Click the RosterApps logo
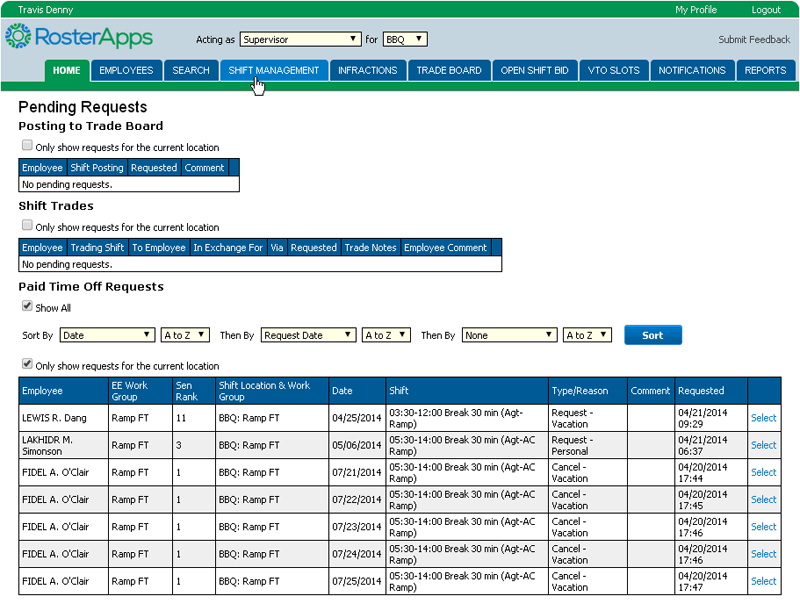 pyautogui.click(x=78, y=38)
